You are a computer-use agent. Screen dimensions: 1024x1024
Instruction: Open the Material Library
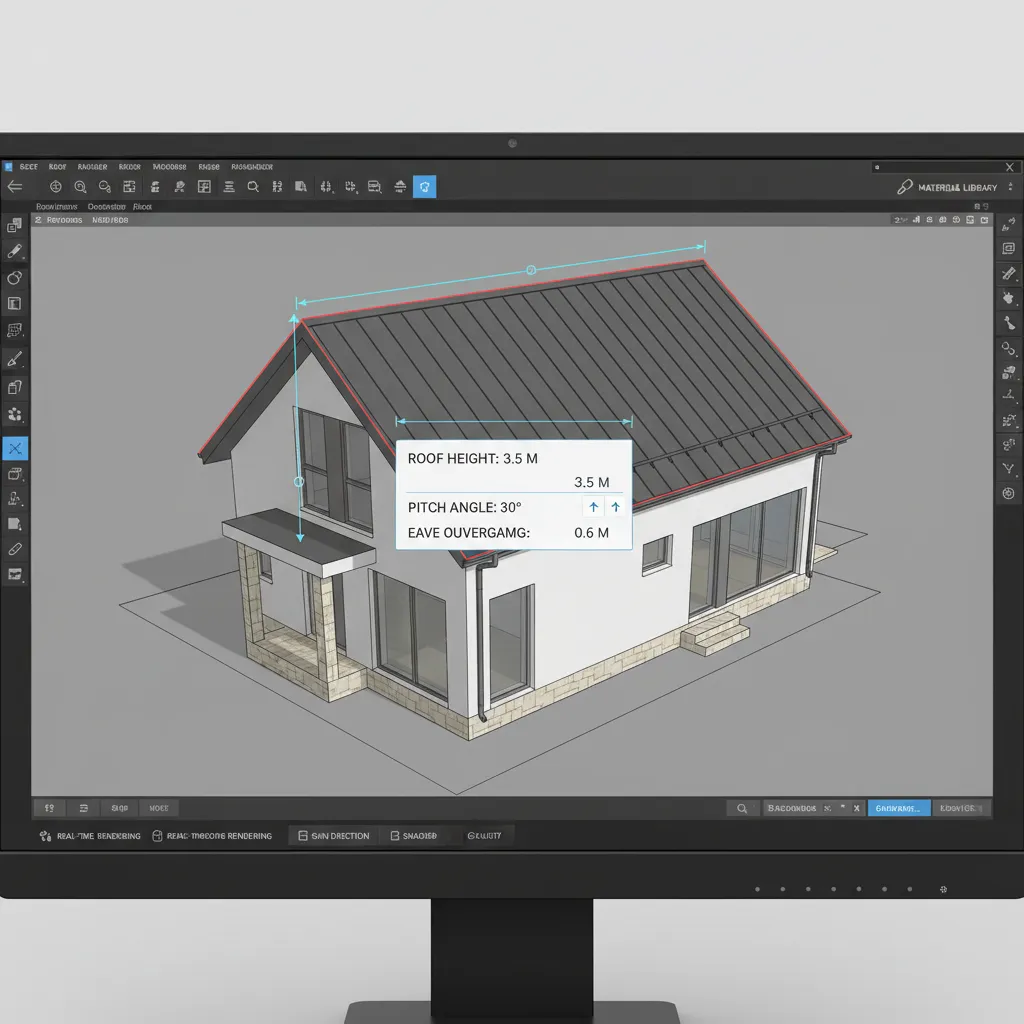point(955,187)
